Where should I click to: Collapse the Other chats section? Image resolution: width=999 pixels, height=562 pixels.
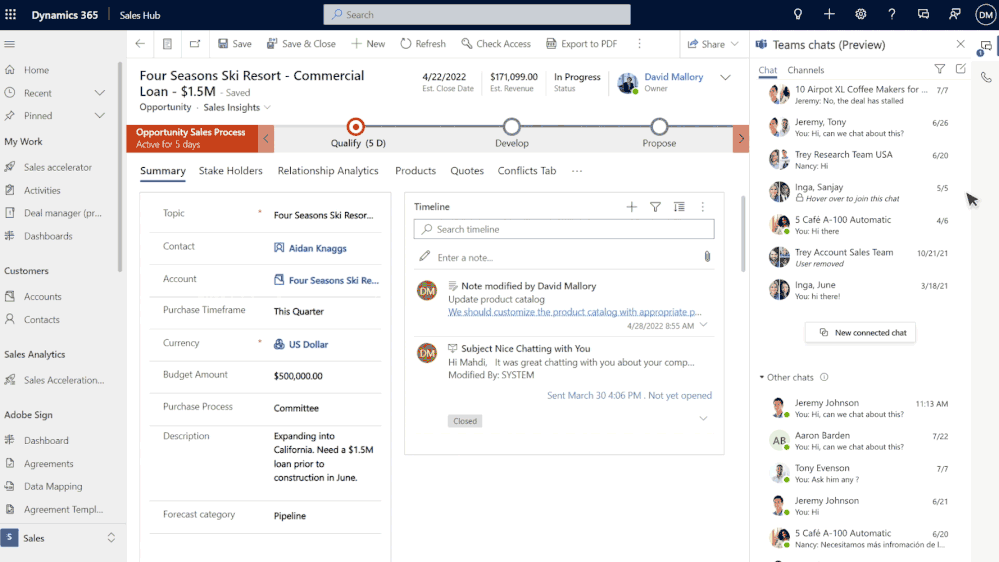761,377
